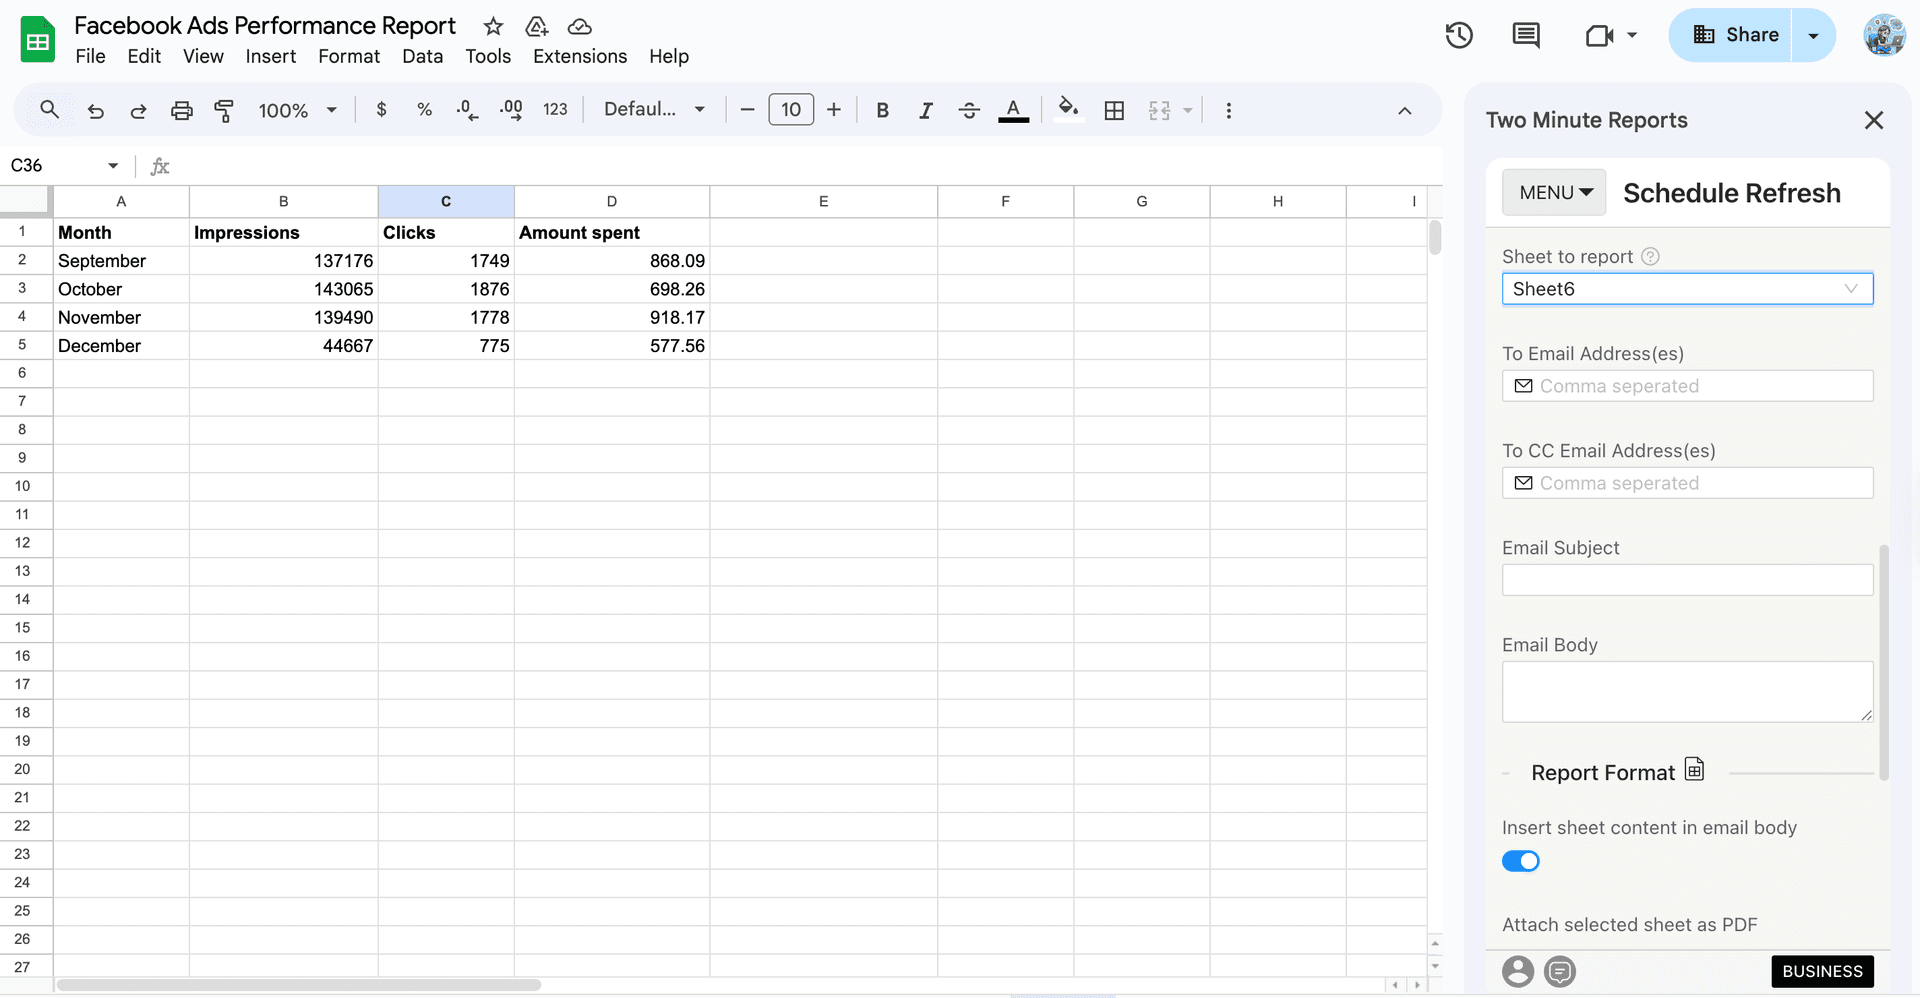This screenshot has width=1920, height=998.
Task: Format selected cells as currency
Action: 380,110
